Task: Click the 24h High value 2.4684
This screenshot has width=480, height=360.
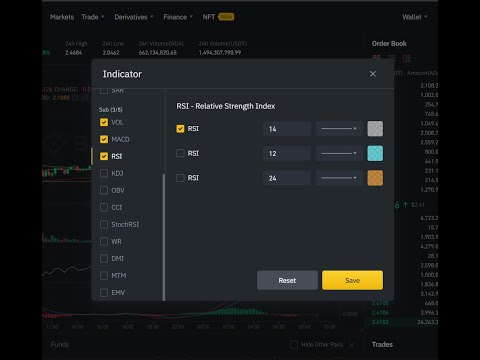Action: pos(74,53)
